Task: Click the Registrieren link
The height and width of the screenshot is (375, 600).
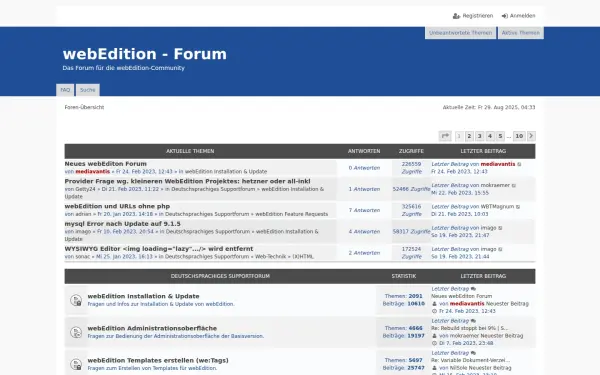Action: coord(478,16)
